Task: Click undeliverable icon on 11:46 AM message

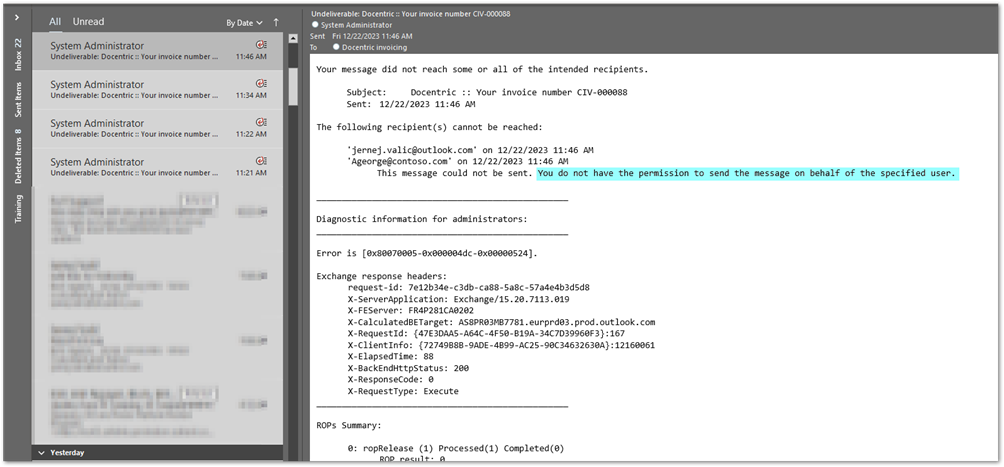Action: click(x=261, y=45)
